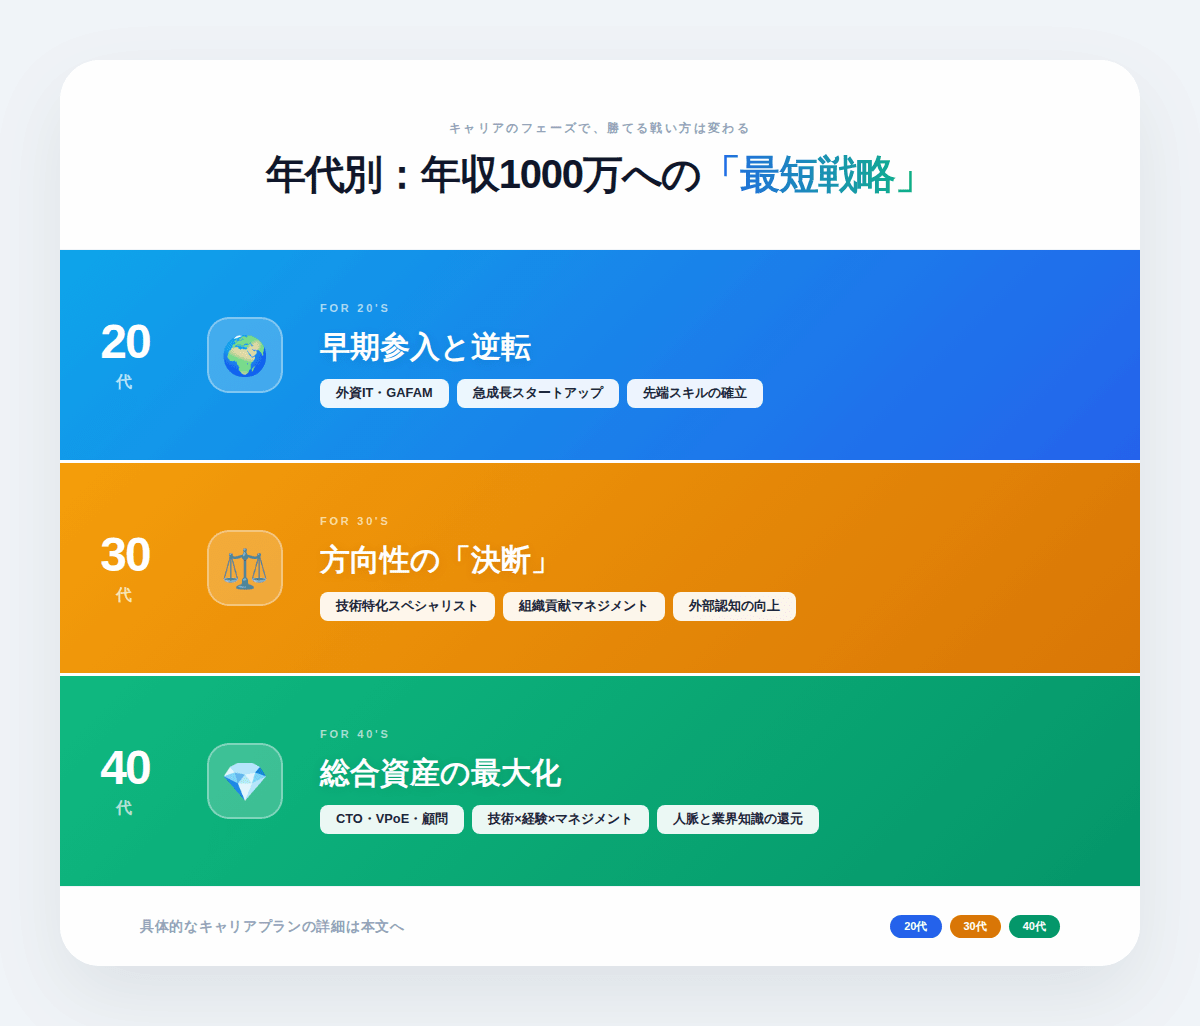Click the FOR 20'S label
The width and height of the screenshot is (1200, 1026).
[x=355, y=308]
